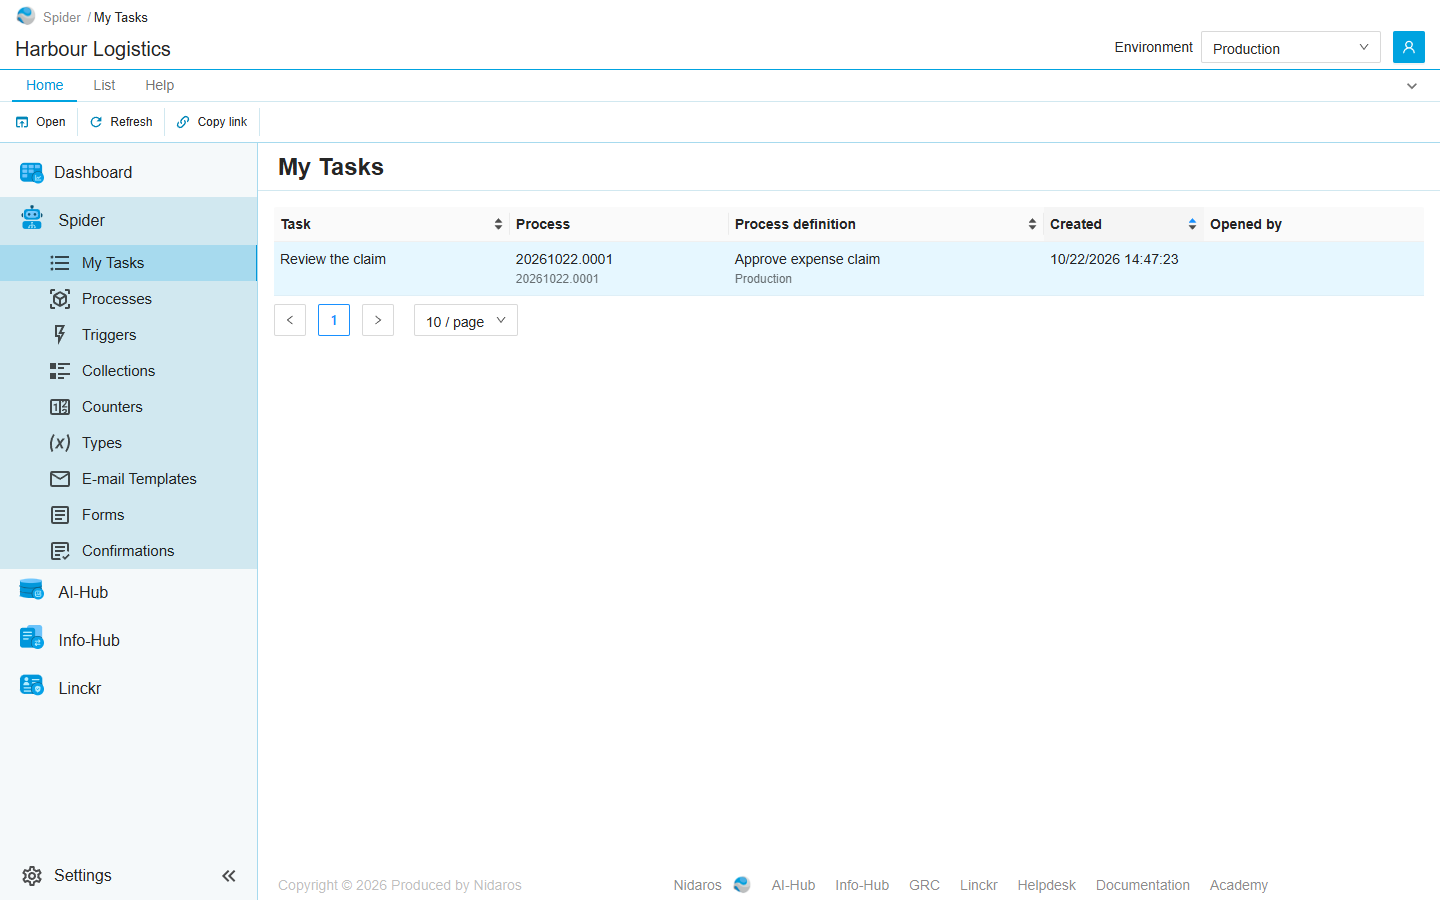Open the 10 / page size dropdown
The image size is (1440, 900).
click(x=466, y=320)
